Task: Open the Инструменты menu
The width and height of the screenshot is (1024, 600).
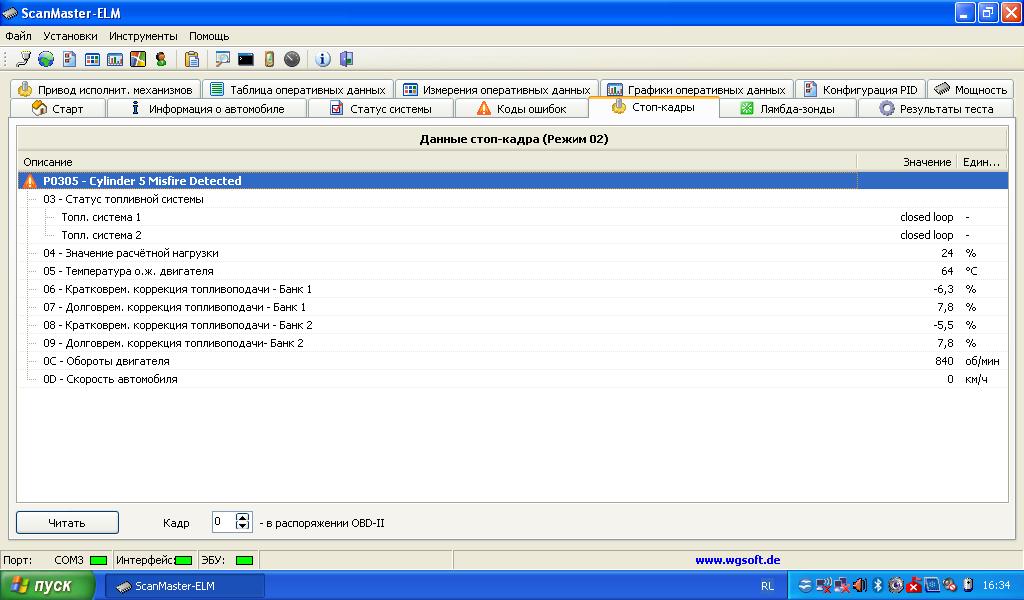Action: point(143,36)
